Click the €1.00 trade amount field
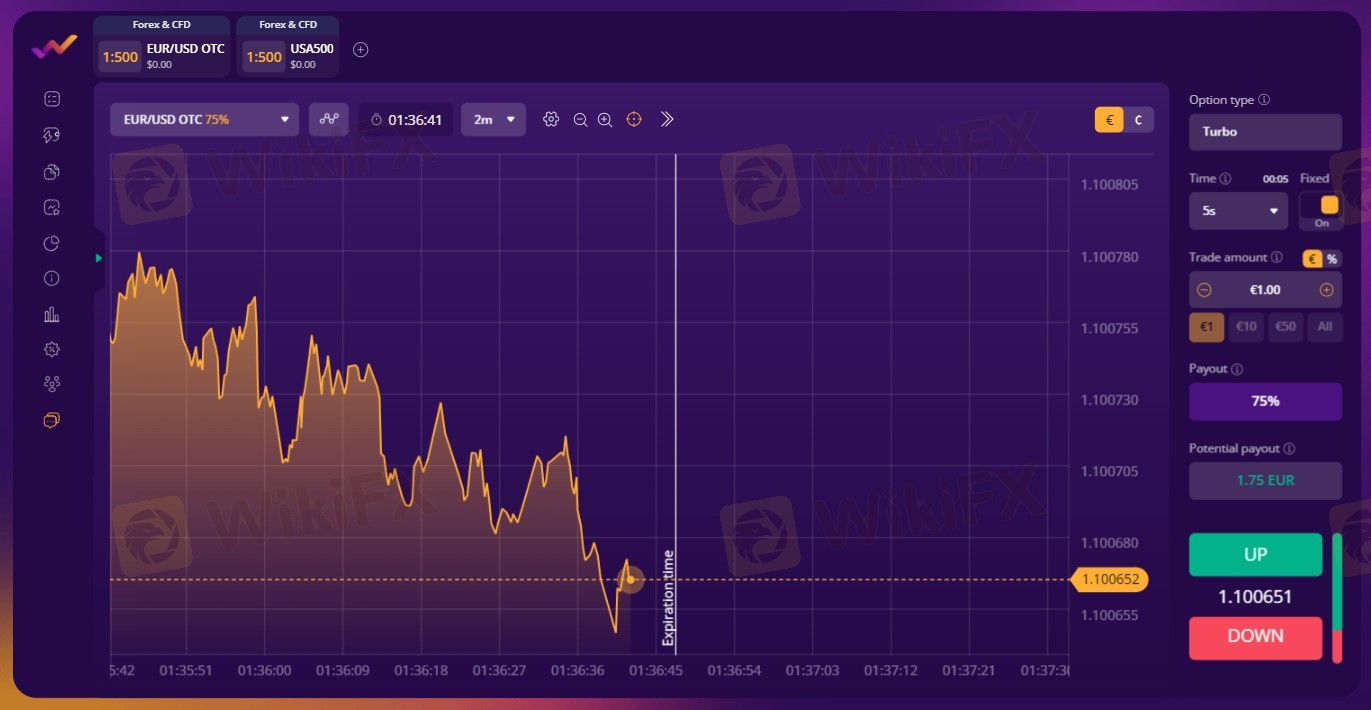The width and height of the screenshot is (1371, 710). pyautogui.click(x=1265, y=290)
